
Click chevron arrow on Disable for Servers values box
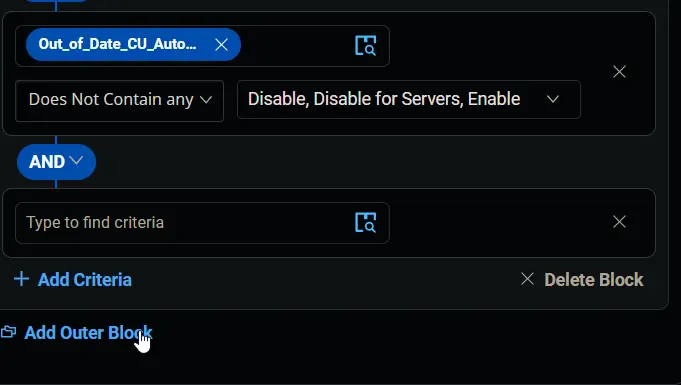pyautogui.click(x=552, y=99)
